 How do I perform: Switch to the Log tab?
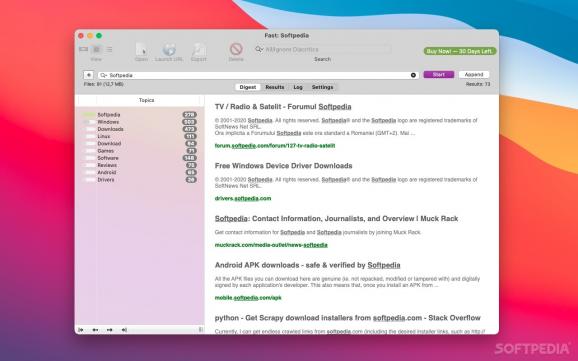coord(298,87)
